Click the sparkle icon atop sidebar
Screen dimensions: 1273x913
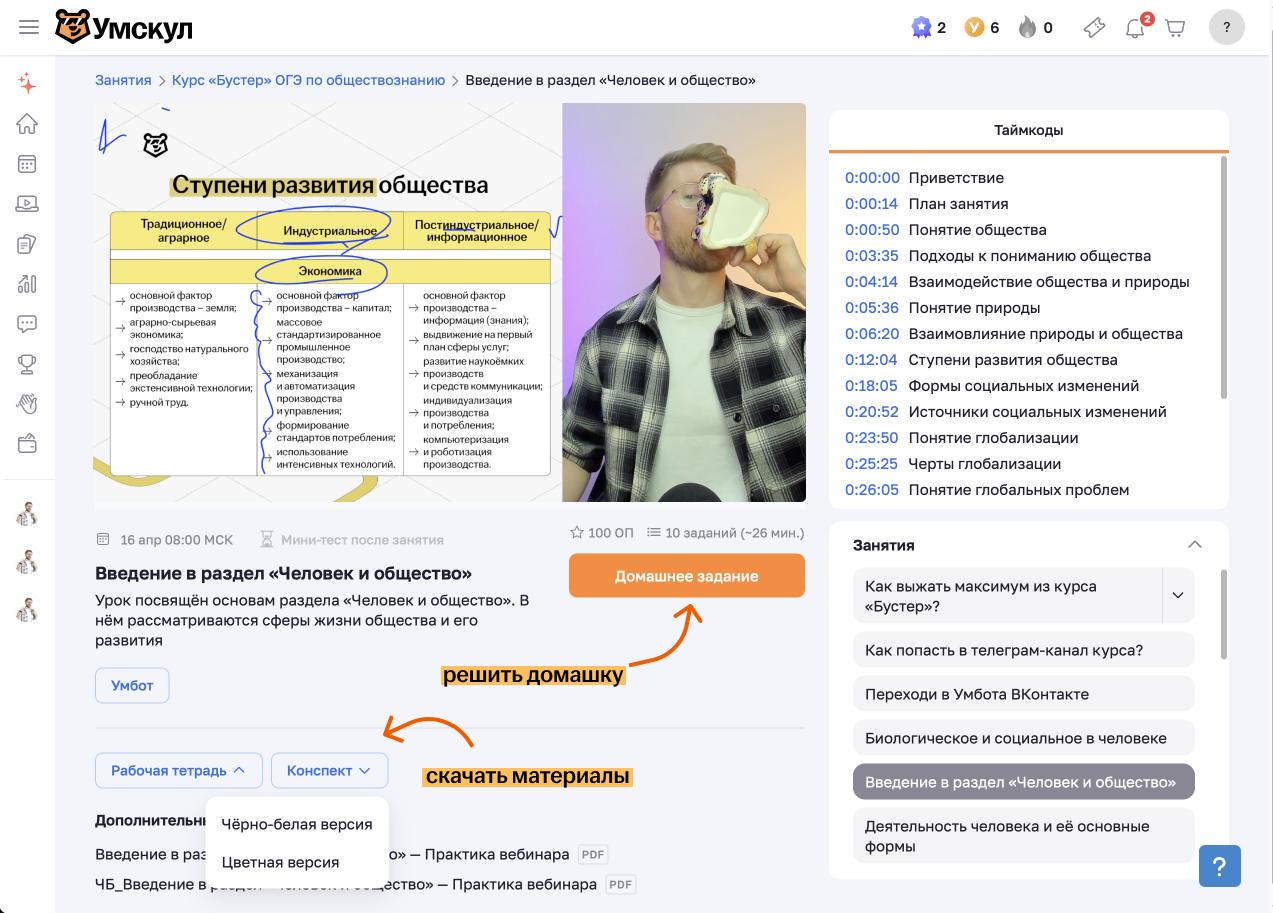(27, 83)
